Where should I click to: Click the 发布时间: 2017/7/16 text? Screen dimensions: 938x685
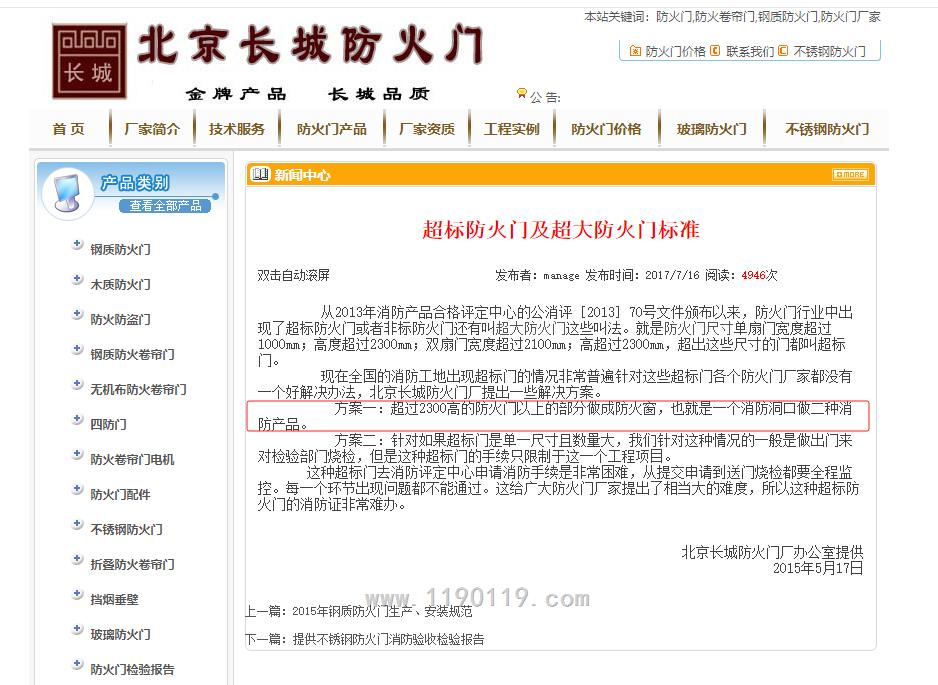[x=642, y=275]
